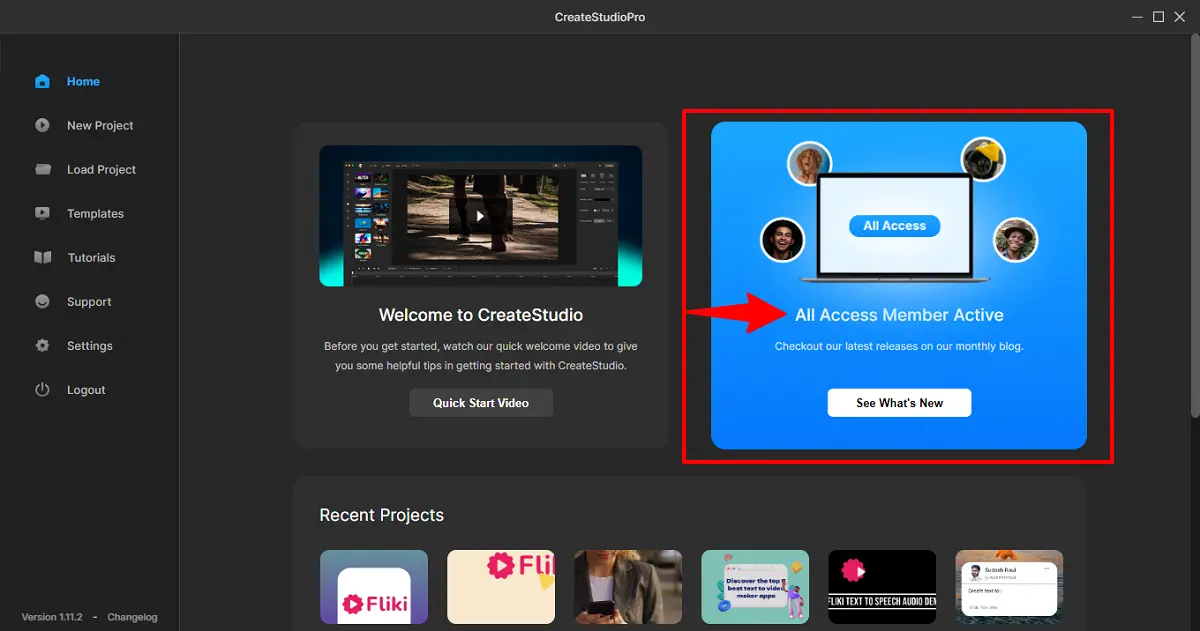Click the New Project play-circle icon
1200x631 pixels.
click(x=41, y=125)
